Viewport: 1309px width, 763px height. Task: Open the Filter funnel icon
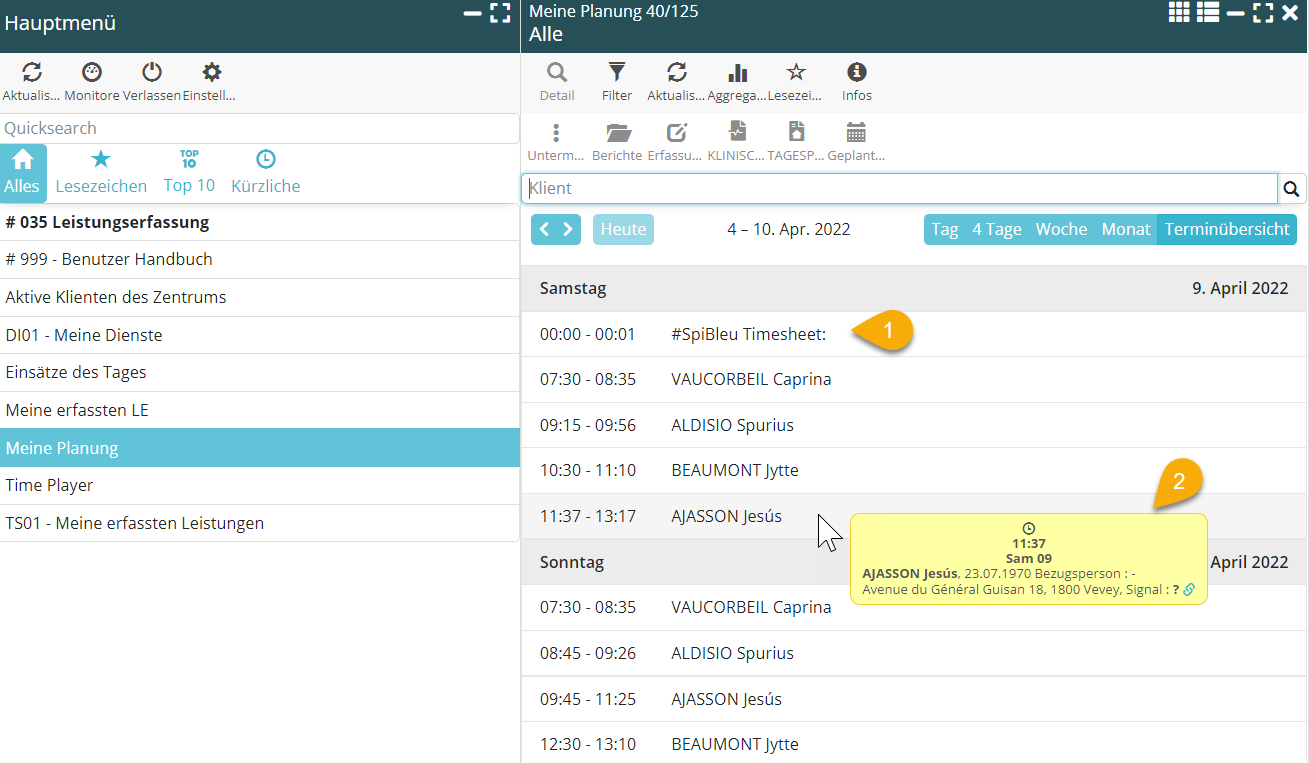coord(617,73)
